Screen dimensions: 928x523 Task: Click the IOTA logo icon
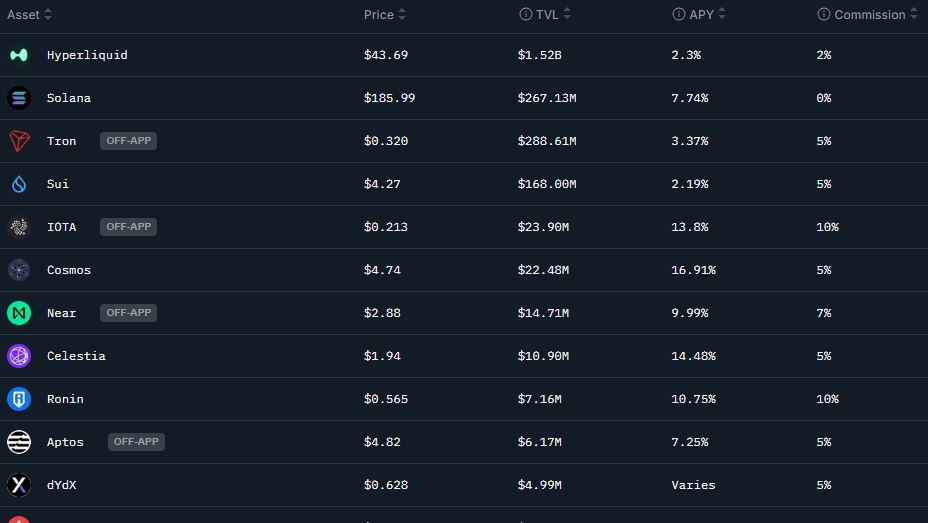coord(19,227)
